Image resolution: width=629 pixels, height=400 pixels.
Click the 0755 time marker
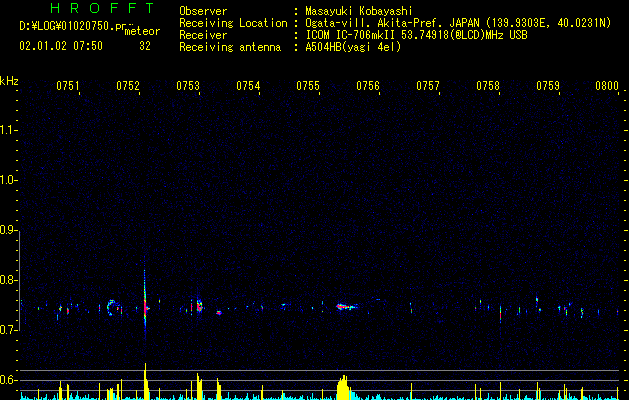coord(308,86)
